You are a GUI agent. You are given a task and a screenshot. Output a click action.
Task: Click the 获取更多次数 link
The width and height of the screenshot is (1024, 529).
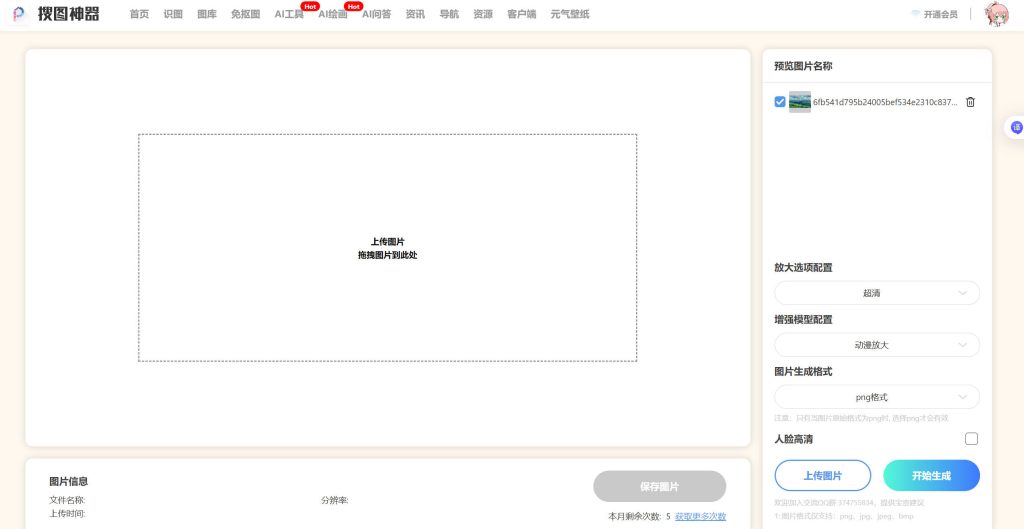700,516
